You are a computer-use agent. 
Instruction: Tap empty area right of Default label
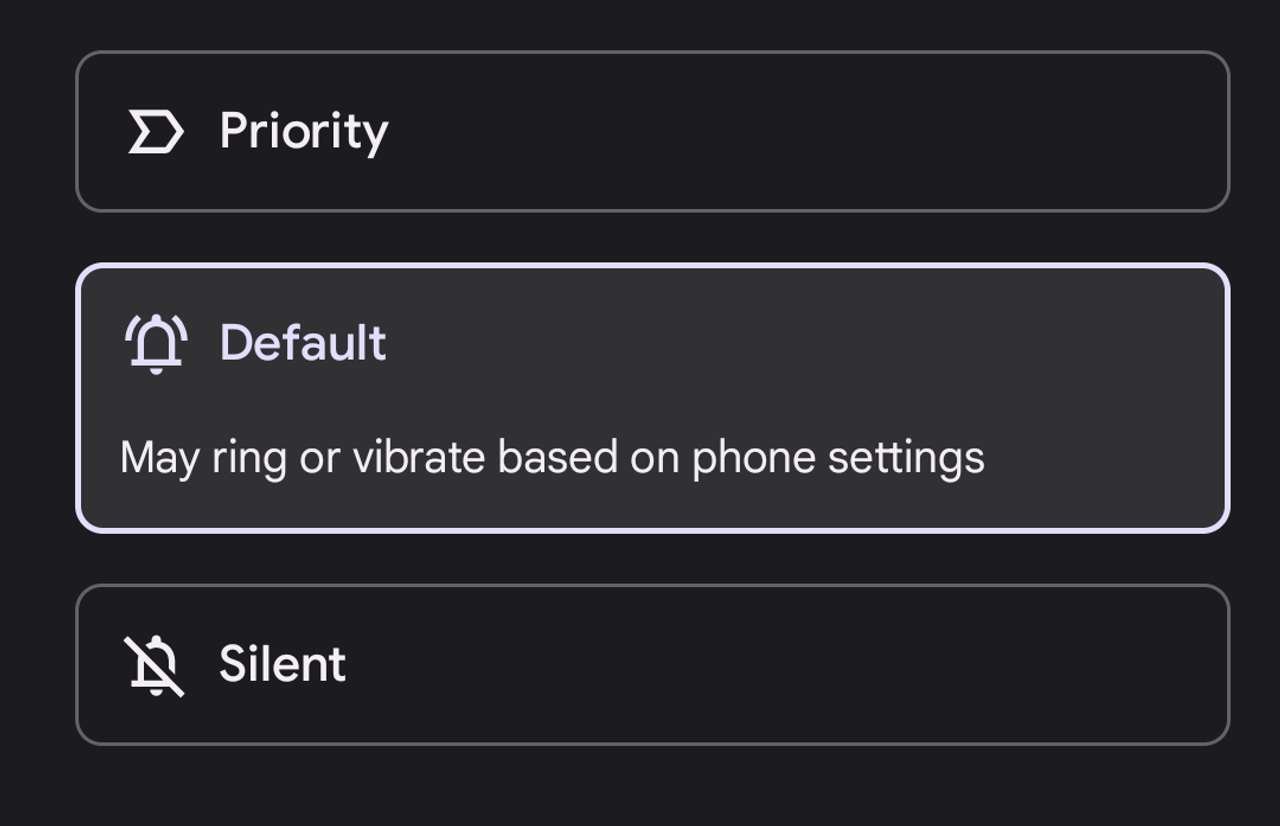[x=800, y=343]
